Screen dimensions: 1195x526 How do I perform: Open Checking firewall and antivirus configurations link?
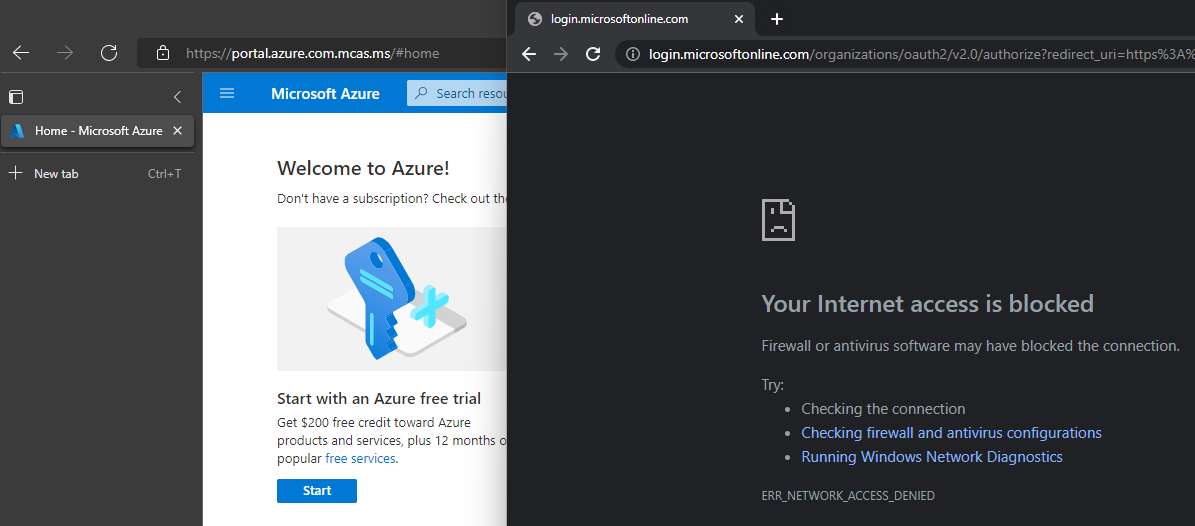click(x=951, y=433)
